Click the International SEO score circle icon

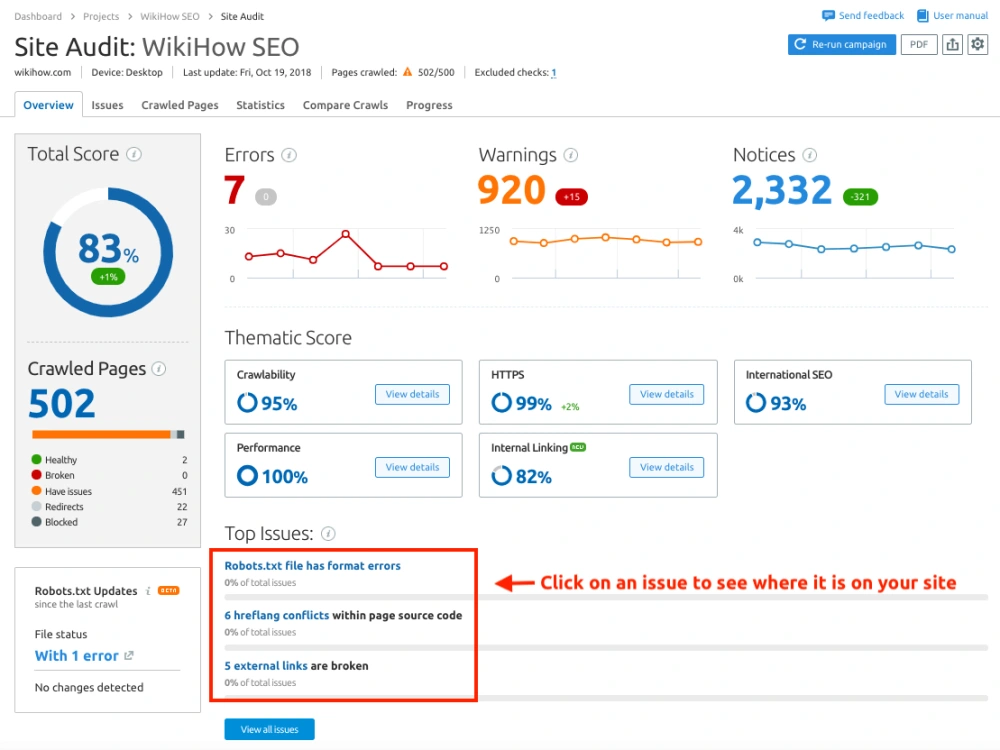[756, 403]
